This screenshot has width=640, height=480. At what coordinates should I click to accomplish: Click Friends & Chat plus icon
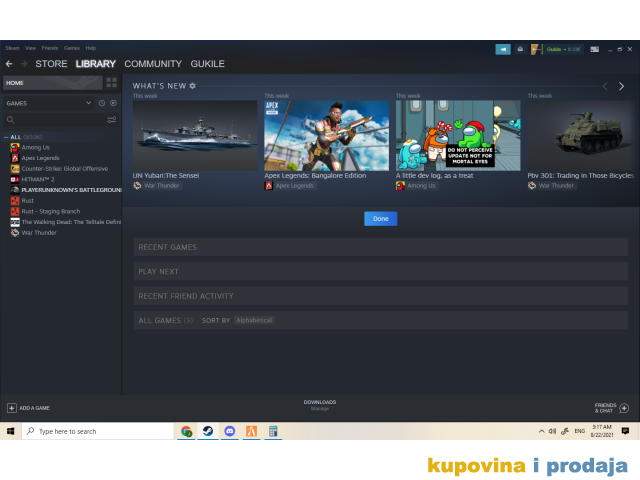[624, 408]
